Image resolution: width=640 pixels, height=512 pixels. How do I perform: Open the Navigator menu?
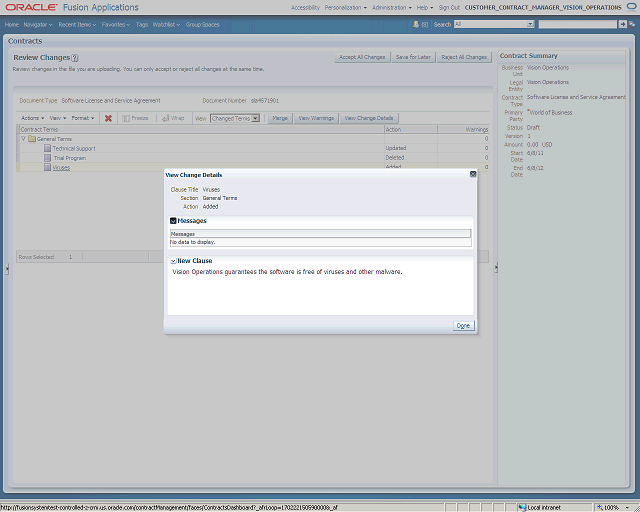[x=38, y=24]
